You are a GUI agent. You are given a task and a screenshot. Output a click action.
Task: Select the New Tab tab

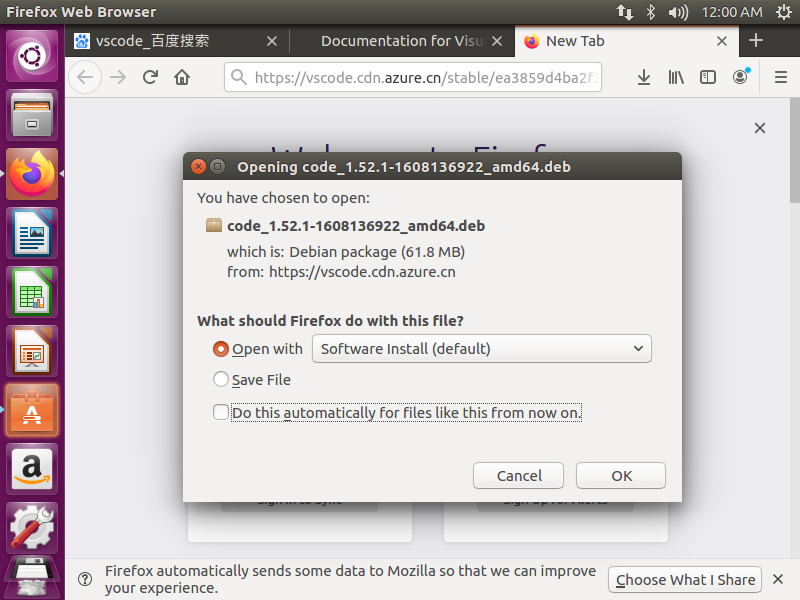[x=626, y=41]
